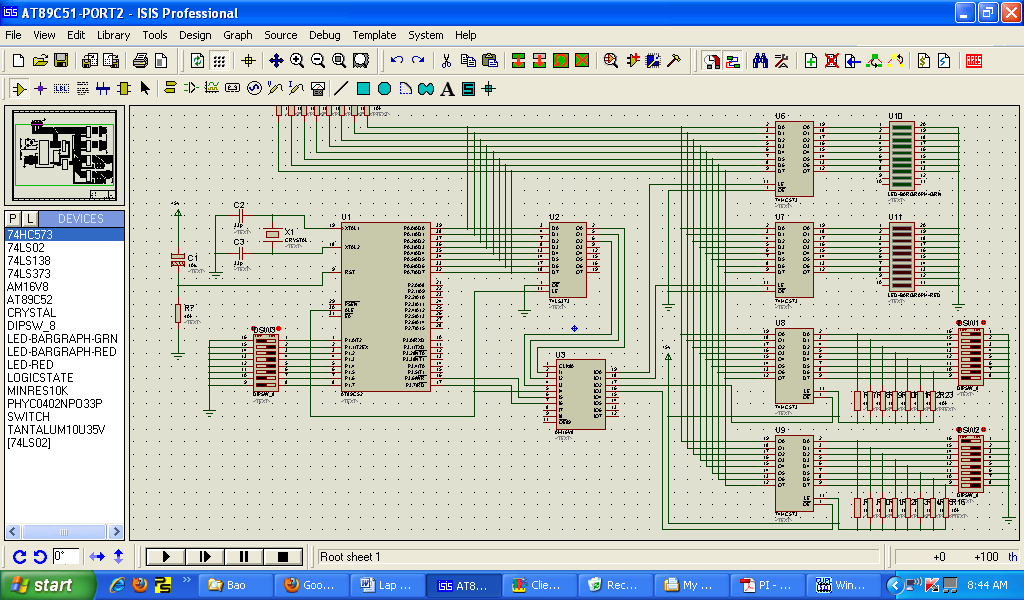Flip vertically with Y-mirror
Screen dimensions: 1024x600
(118, 556)
